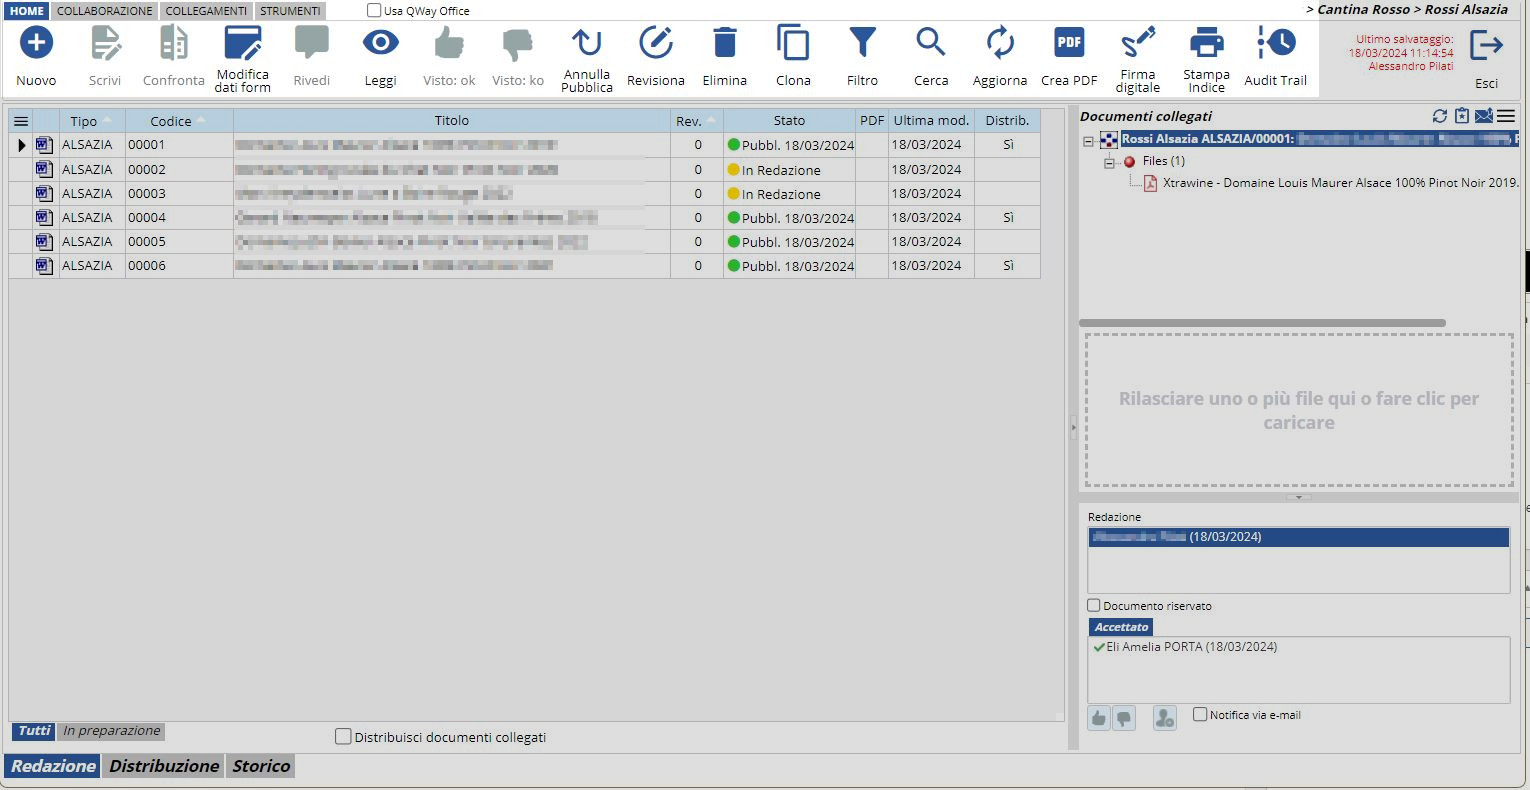Viewport: 1530px width, 790px height.
Task: Collapse the Rossi Alsazia tree node
Action: click(1089, 140)
